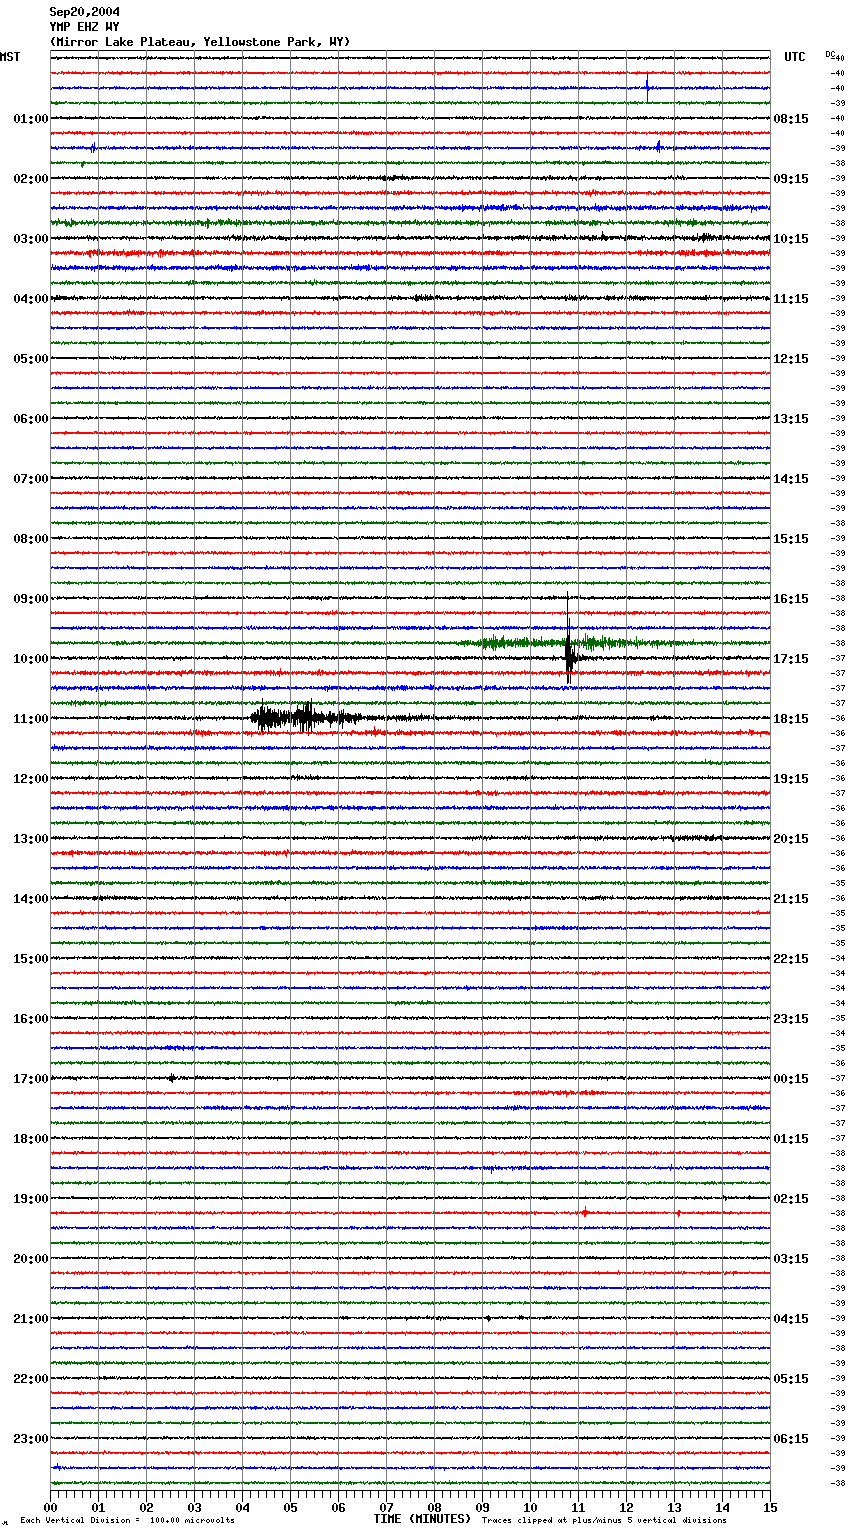The image size is (850, 1534).
Task: Click the '08' minute tick label
Action: pos(434,1507)
